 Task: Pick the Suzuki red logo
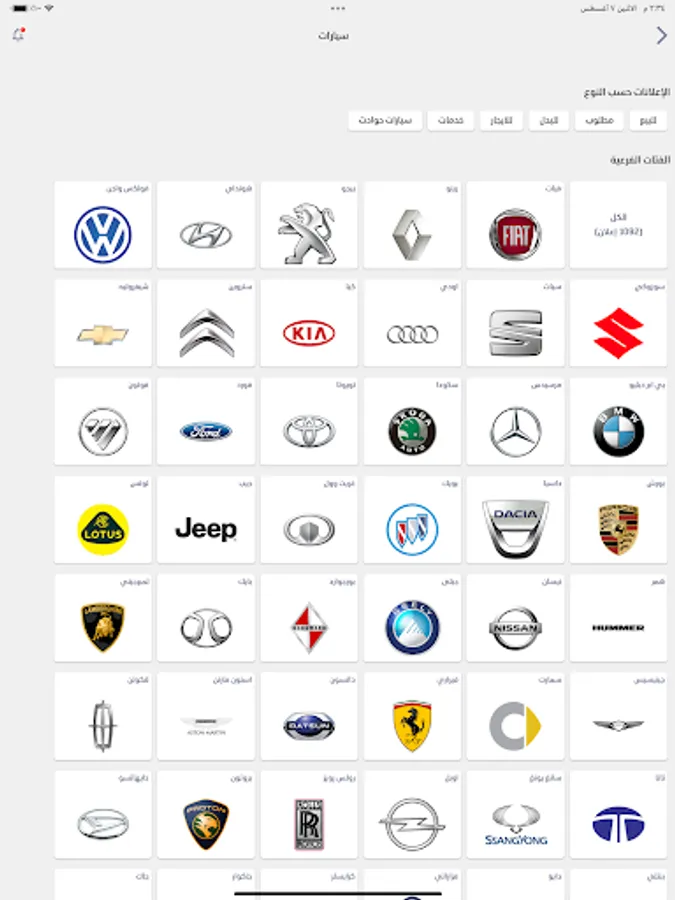[618, 333]
